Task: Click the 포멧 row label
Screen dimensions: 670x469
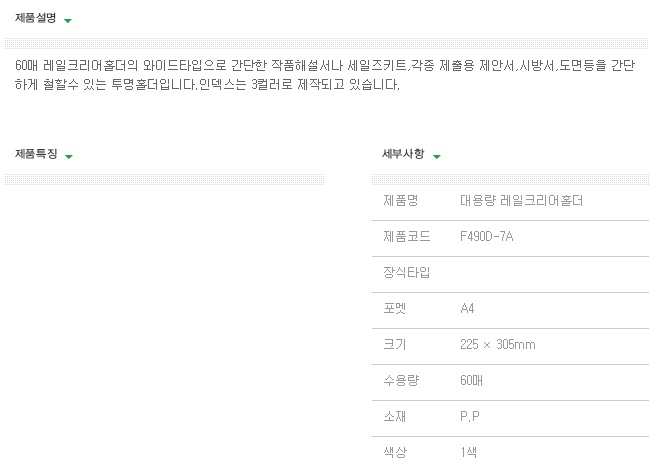Action: [394, 308]
